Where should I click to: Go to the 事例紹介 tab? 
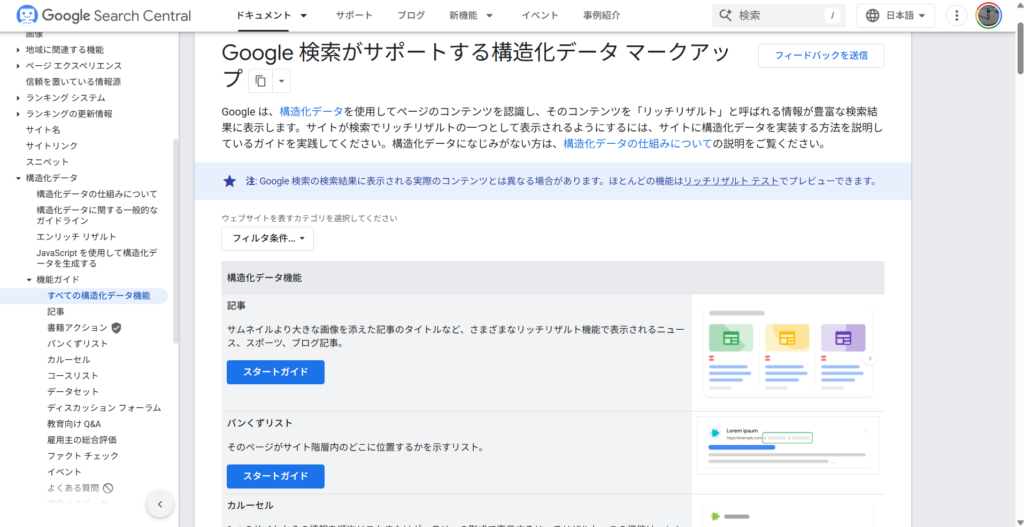(601, 15)
